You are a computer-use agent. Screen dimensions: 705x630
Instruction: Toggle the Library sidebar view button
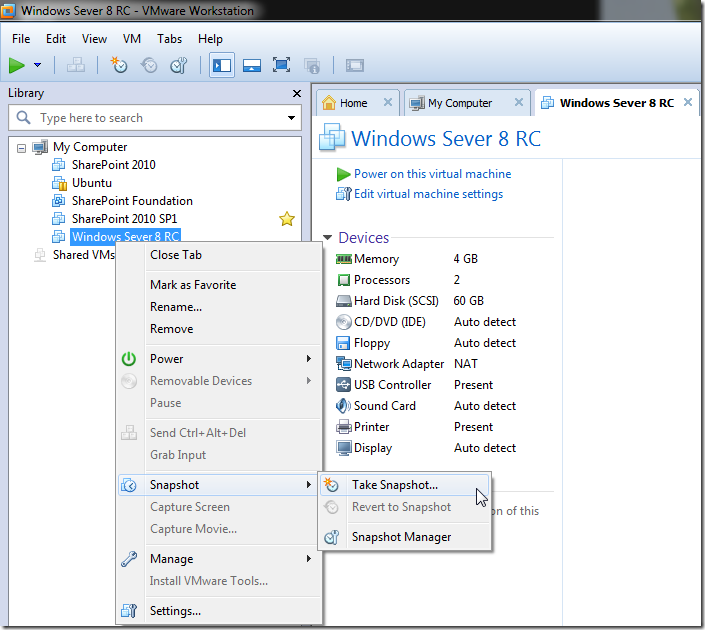coord(221,65)
